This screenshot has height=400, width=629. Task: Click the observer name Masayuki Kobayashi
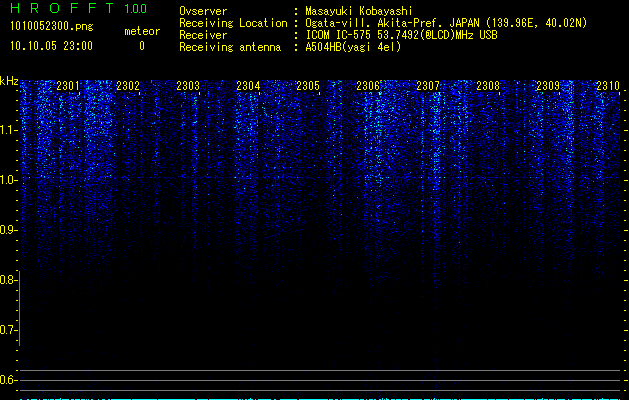tap(359, 11)
